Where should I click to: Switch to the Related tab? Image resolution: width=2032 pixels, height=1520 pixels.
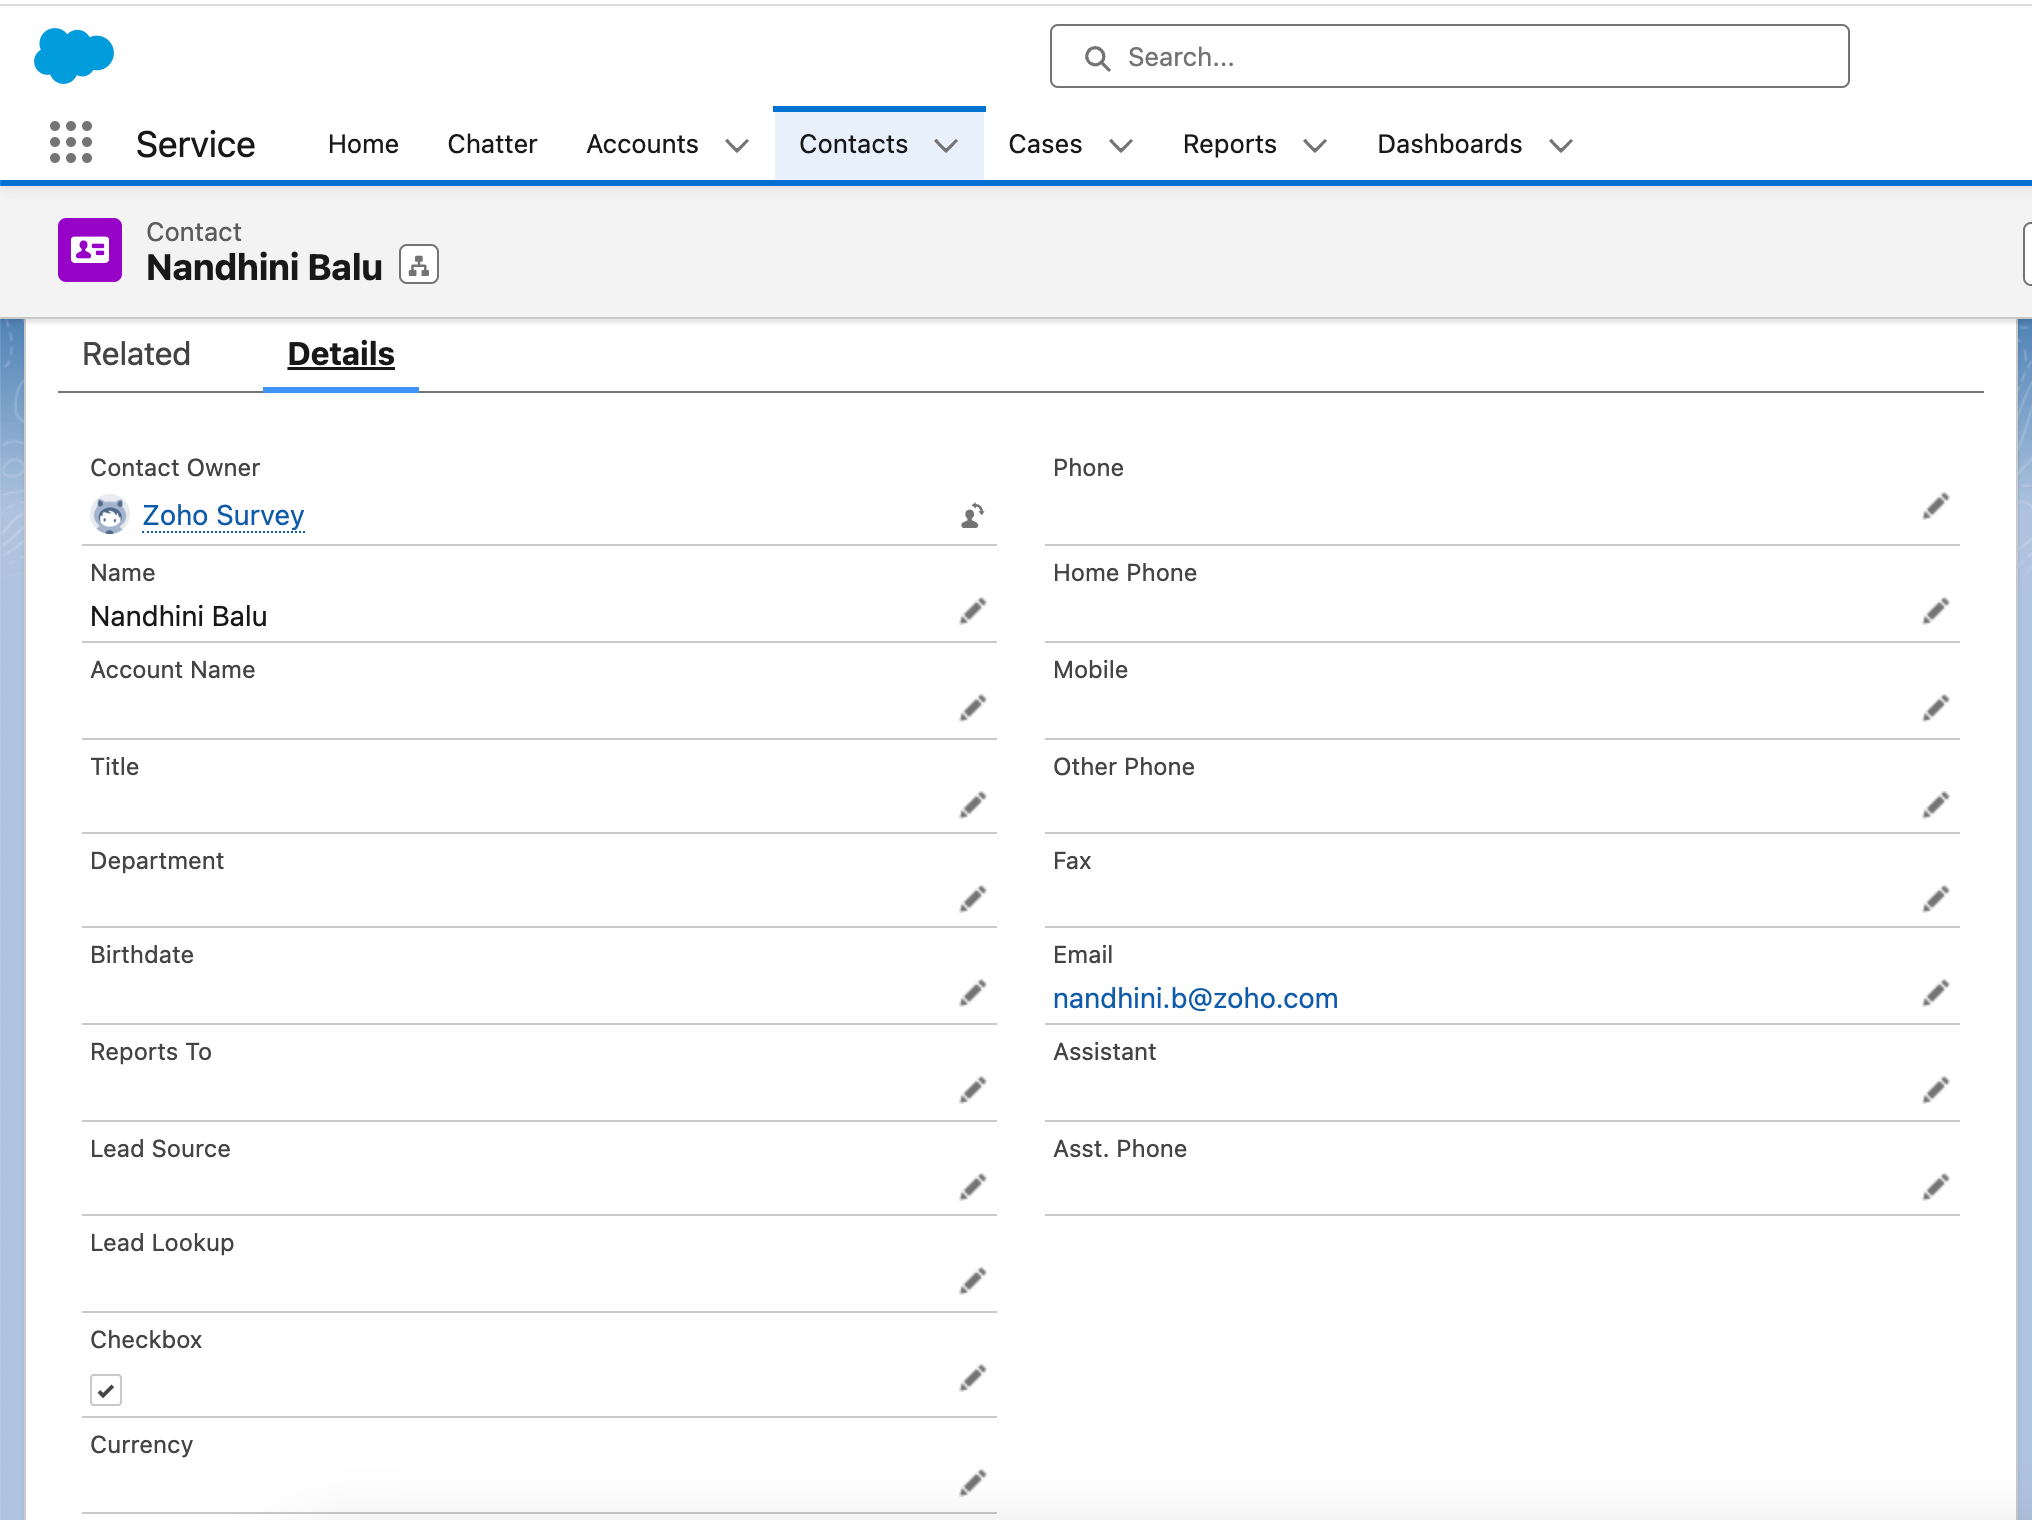(x=136, y=354)
